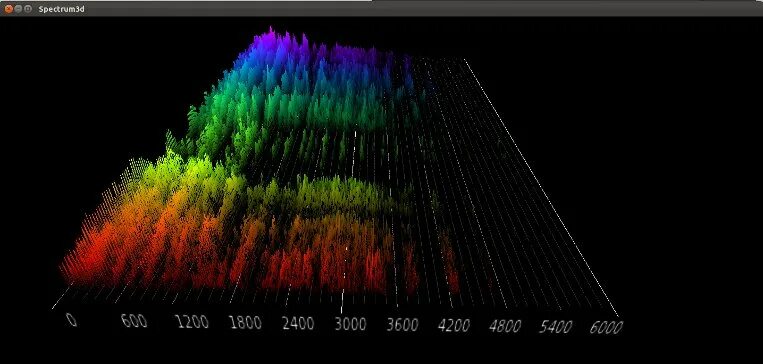
Task: Click the 600 frequency axis label
Action: coord(134,321)
